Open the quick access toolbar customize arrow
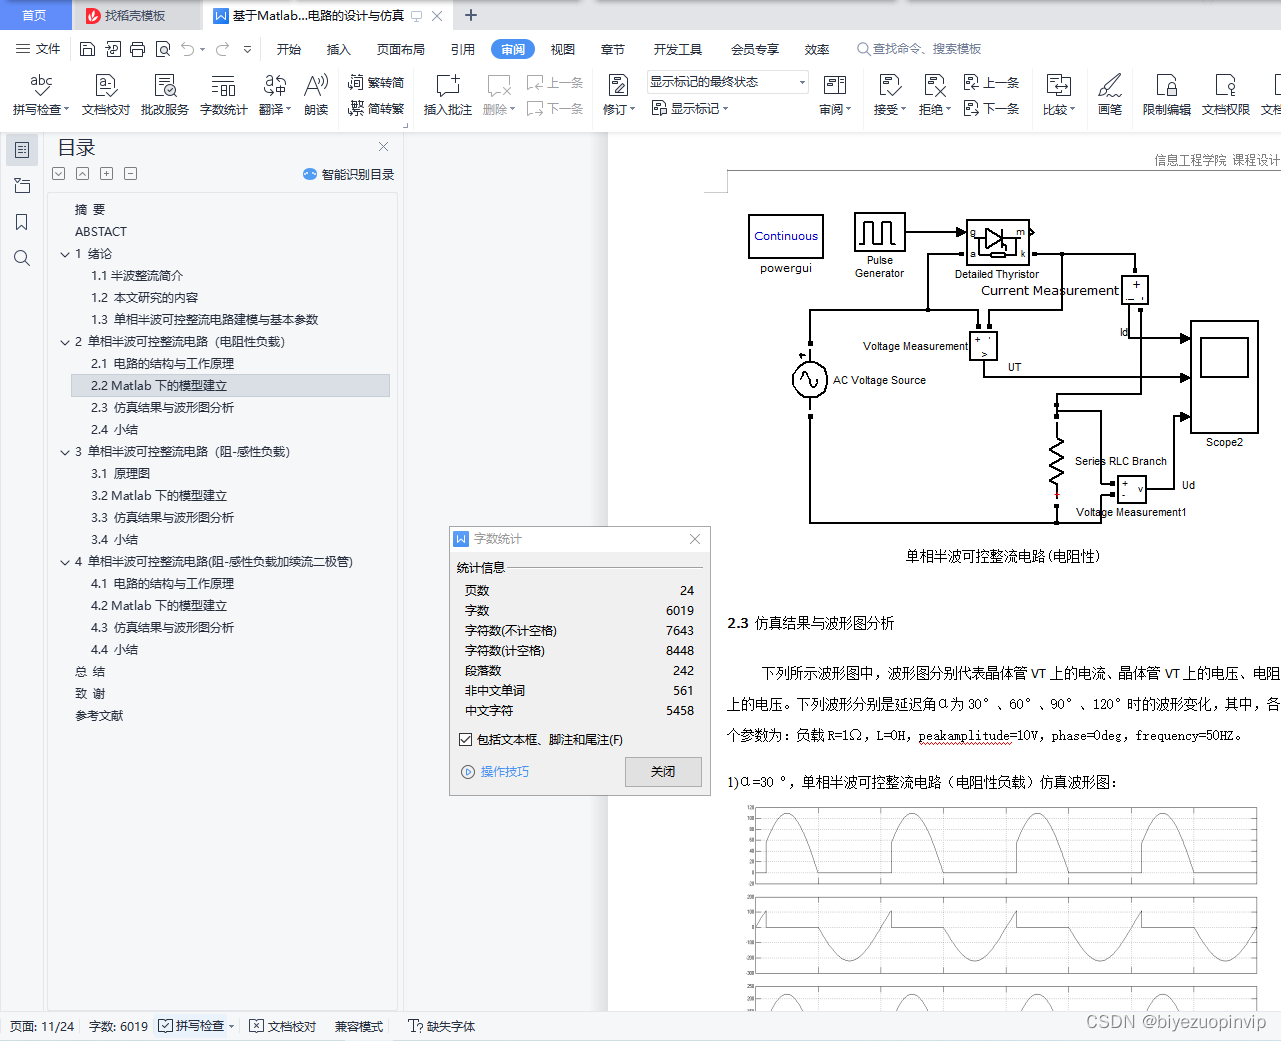Screen dimensions: 1281x1041 pyautogui.click(x=247, y=49)
